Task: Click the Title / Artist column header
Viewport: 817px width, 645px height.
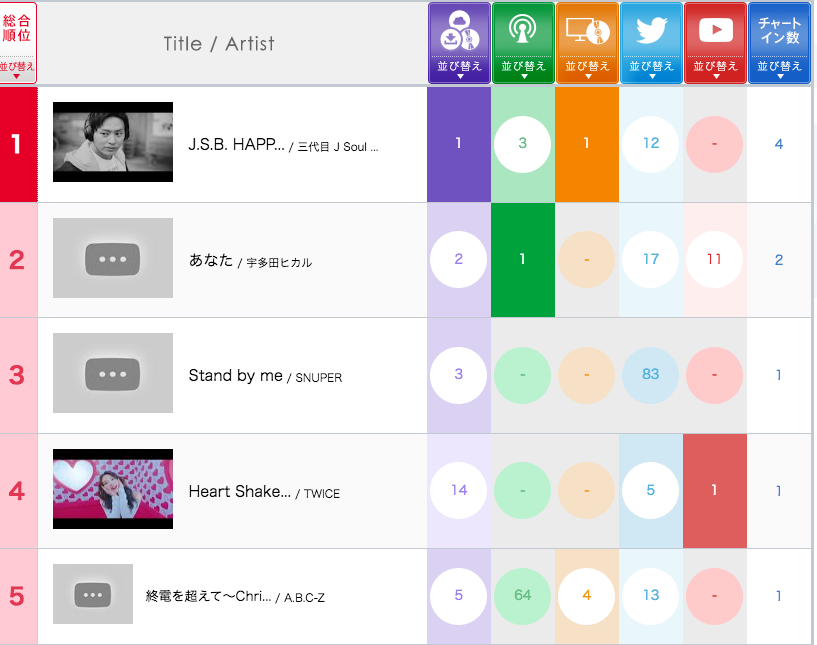Action: pyautogui.click(x=219, y=44)
